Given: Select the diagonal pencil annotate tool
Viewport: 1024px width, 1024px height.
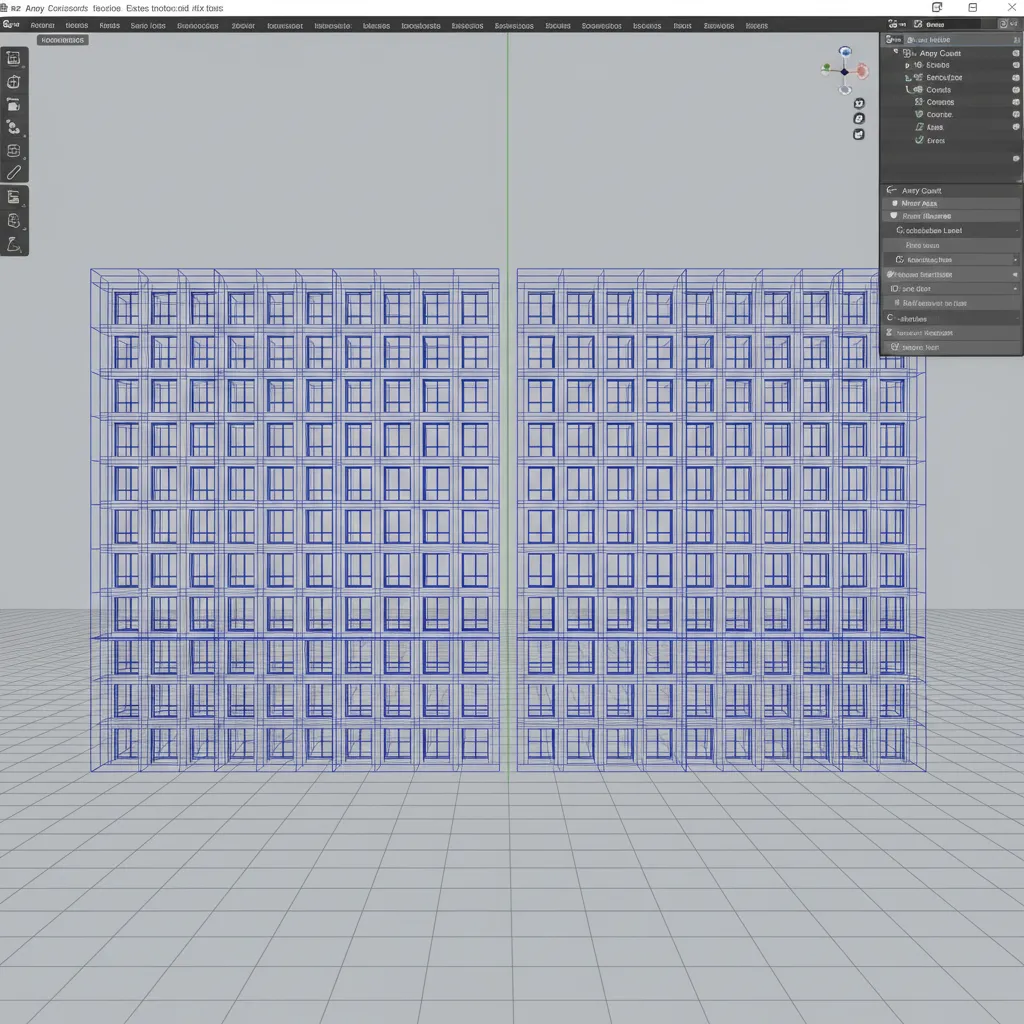Looking at the screenshot, I should tap(14, 172).
